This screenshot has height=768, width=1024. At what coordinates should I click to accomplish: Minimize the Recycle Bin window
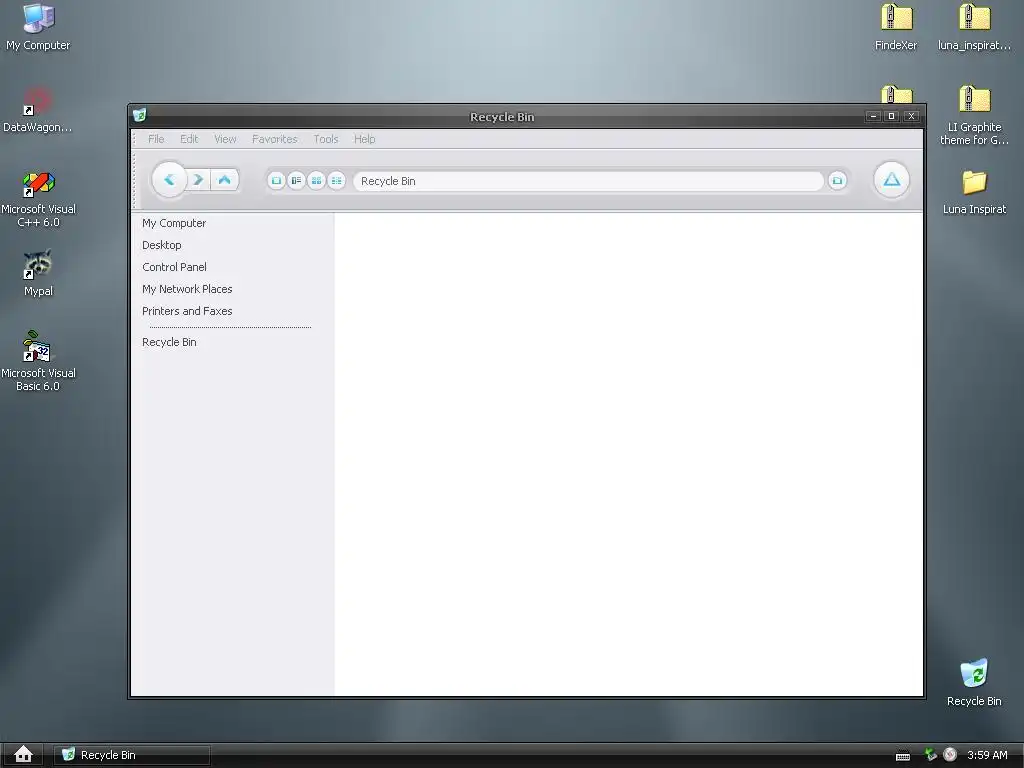click(873, 116)
